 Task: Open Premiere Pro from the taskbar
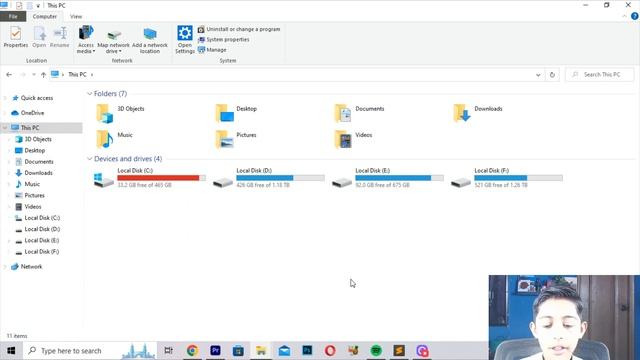click(x=215, y=351)
